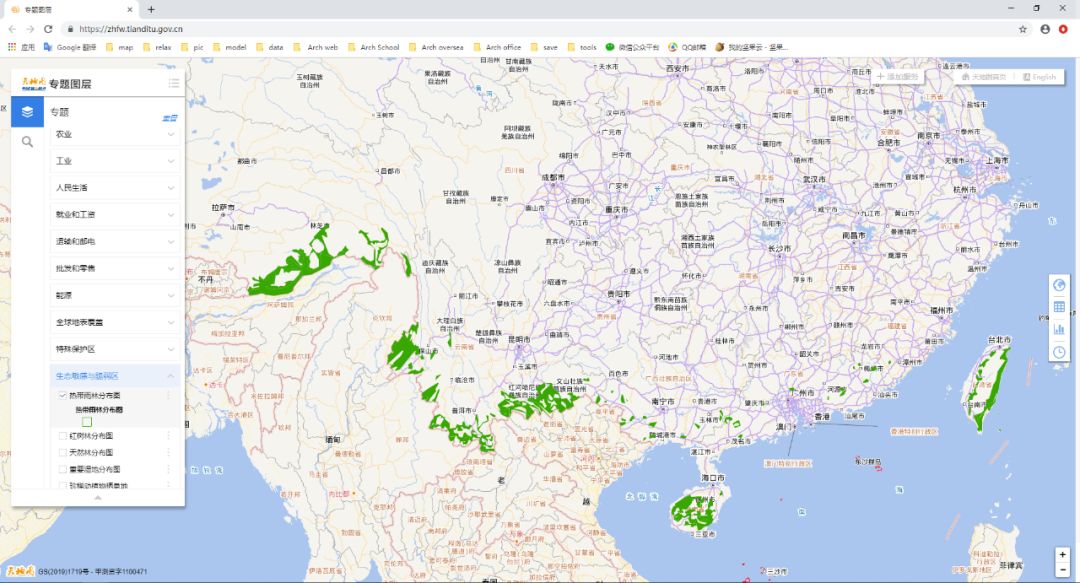Screen dimensions: 1080x583
Task: Open the search tab with the magnifier icon
Action: [28, 142]
